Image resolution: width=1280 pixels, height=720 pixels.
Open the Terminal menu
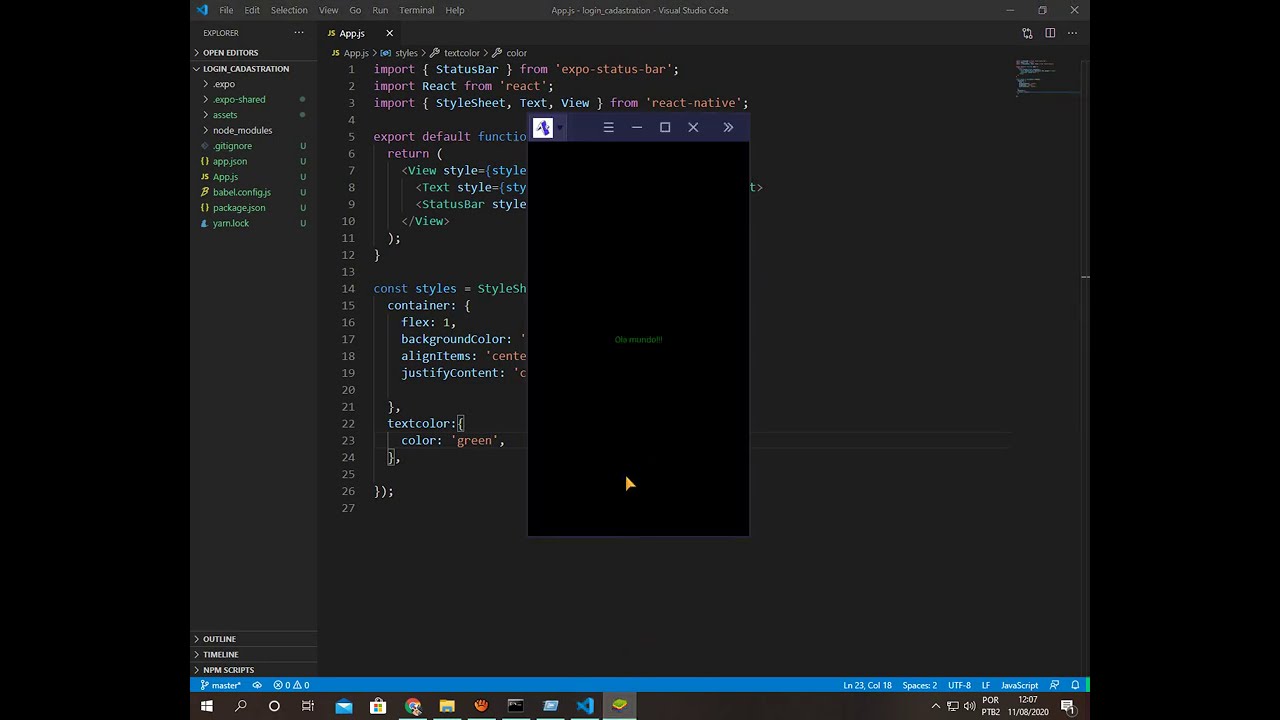[417, 10]
